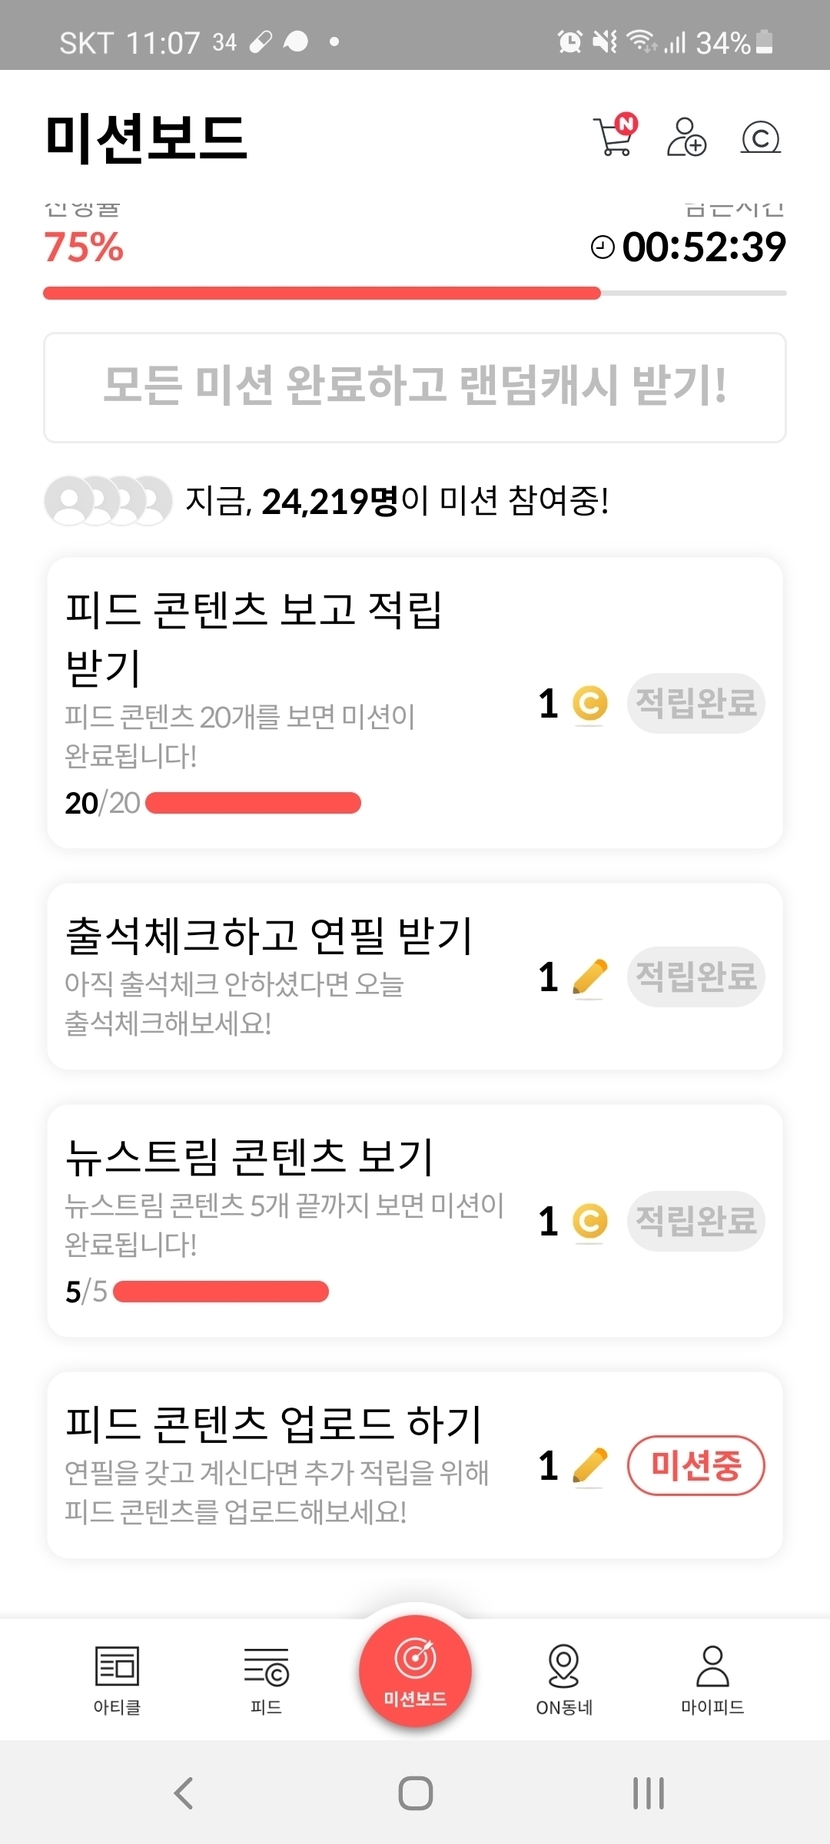Tap the pencil icon on attendance mission
The width and height of the screenshot is (830, 1844).
pos(590,977)
